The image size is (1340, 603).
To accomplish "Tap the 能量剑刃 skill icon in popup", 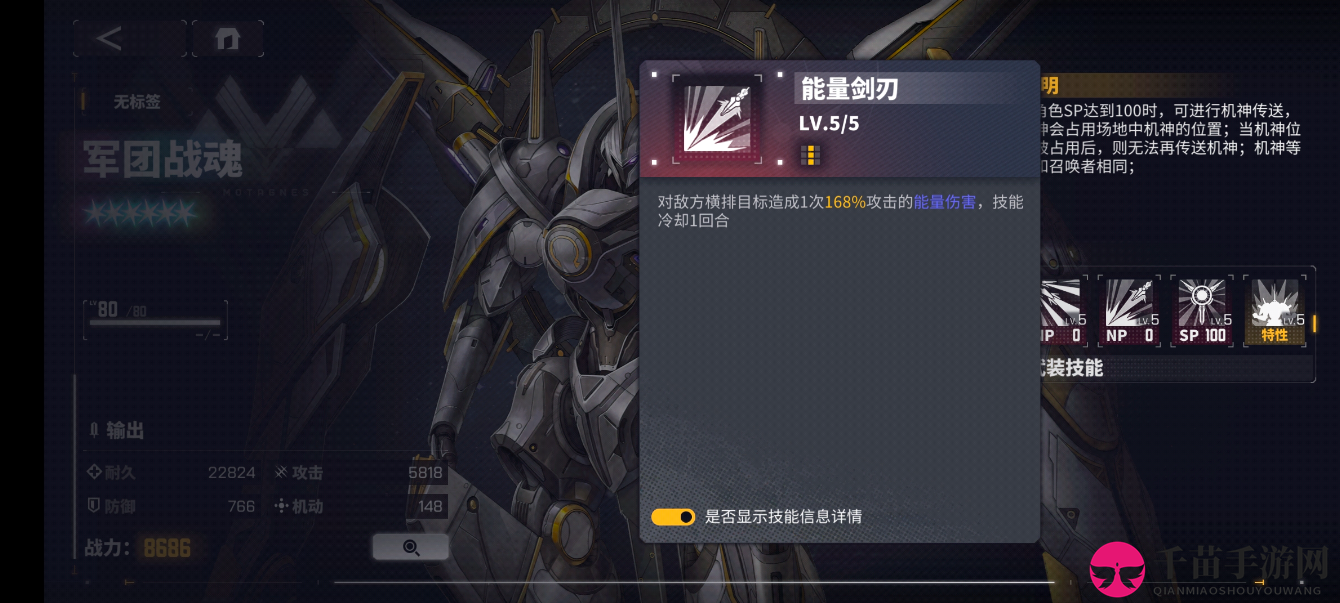I will (717, 119).
